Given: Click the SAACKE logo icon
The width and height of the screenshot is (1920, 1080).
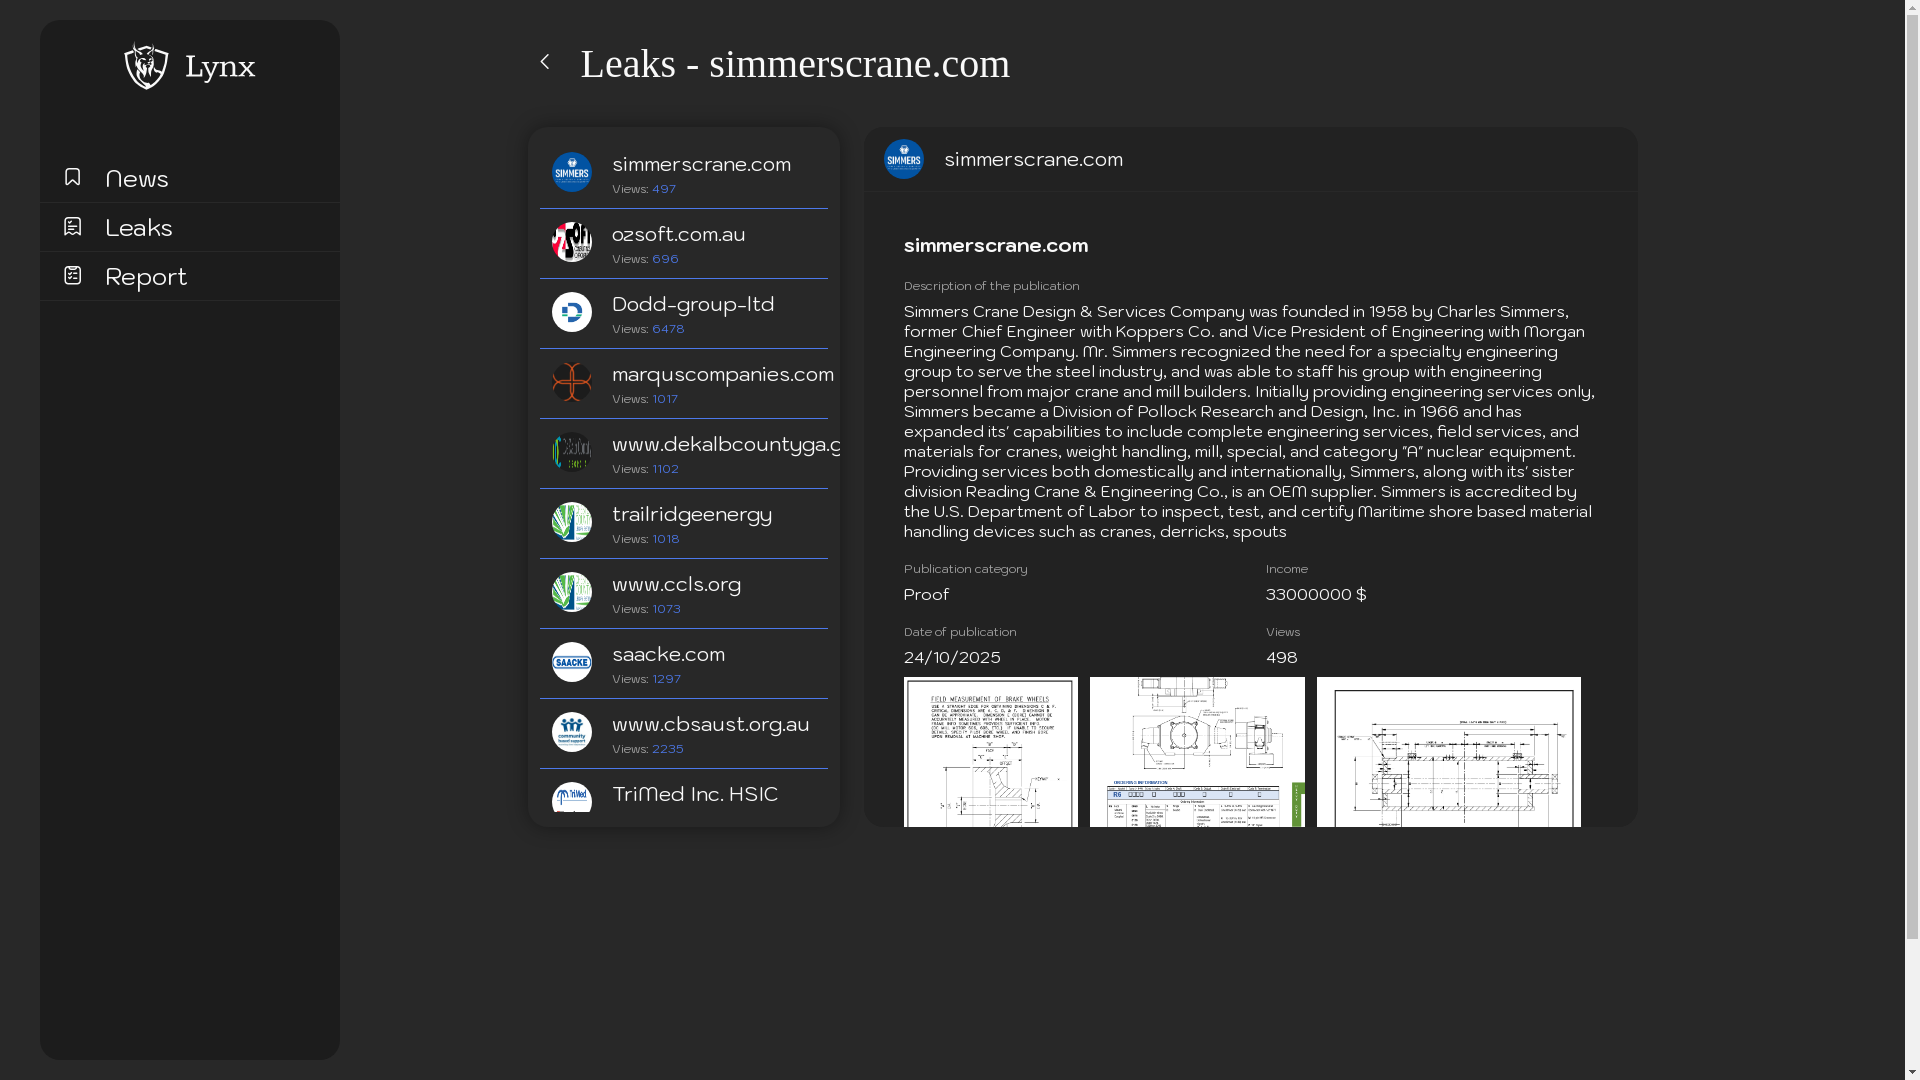Looking at the screenshot, I should (572, 662).
